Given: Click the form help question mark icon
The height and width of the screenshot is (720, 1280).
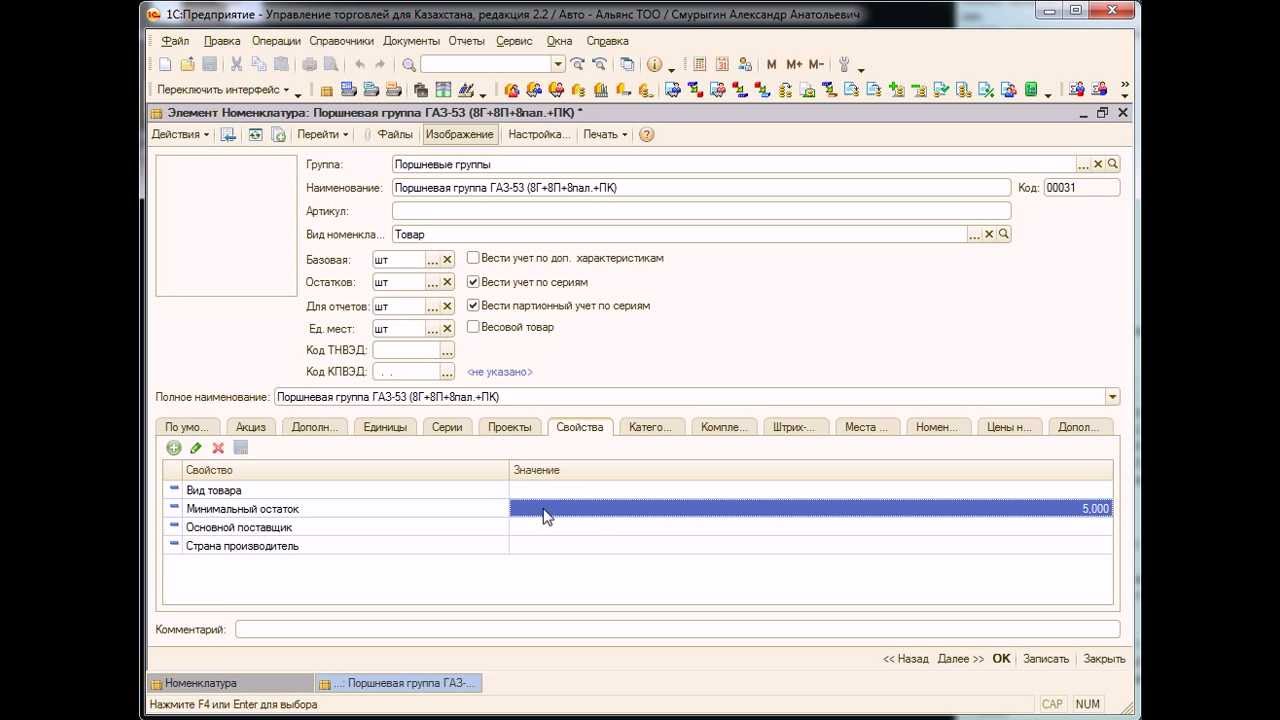Looking at the screenshot, I should click(x=646, y=134).
